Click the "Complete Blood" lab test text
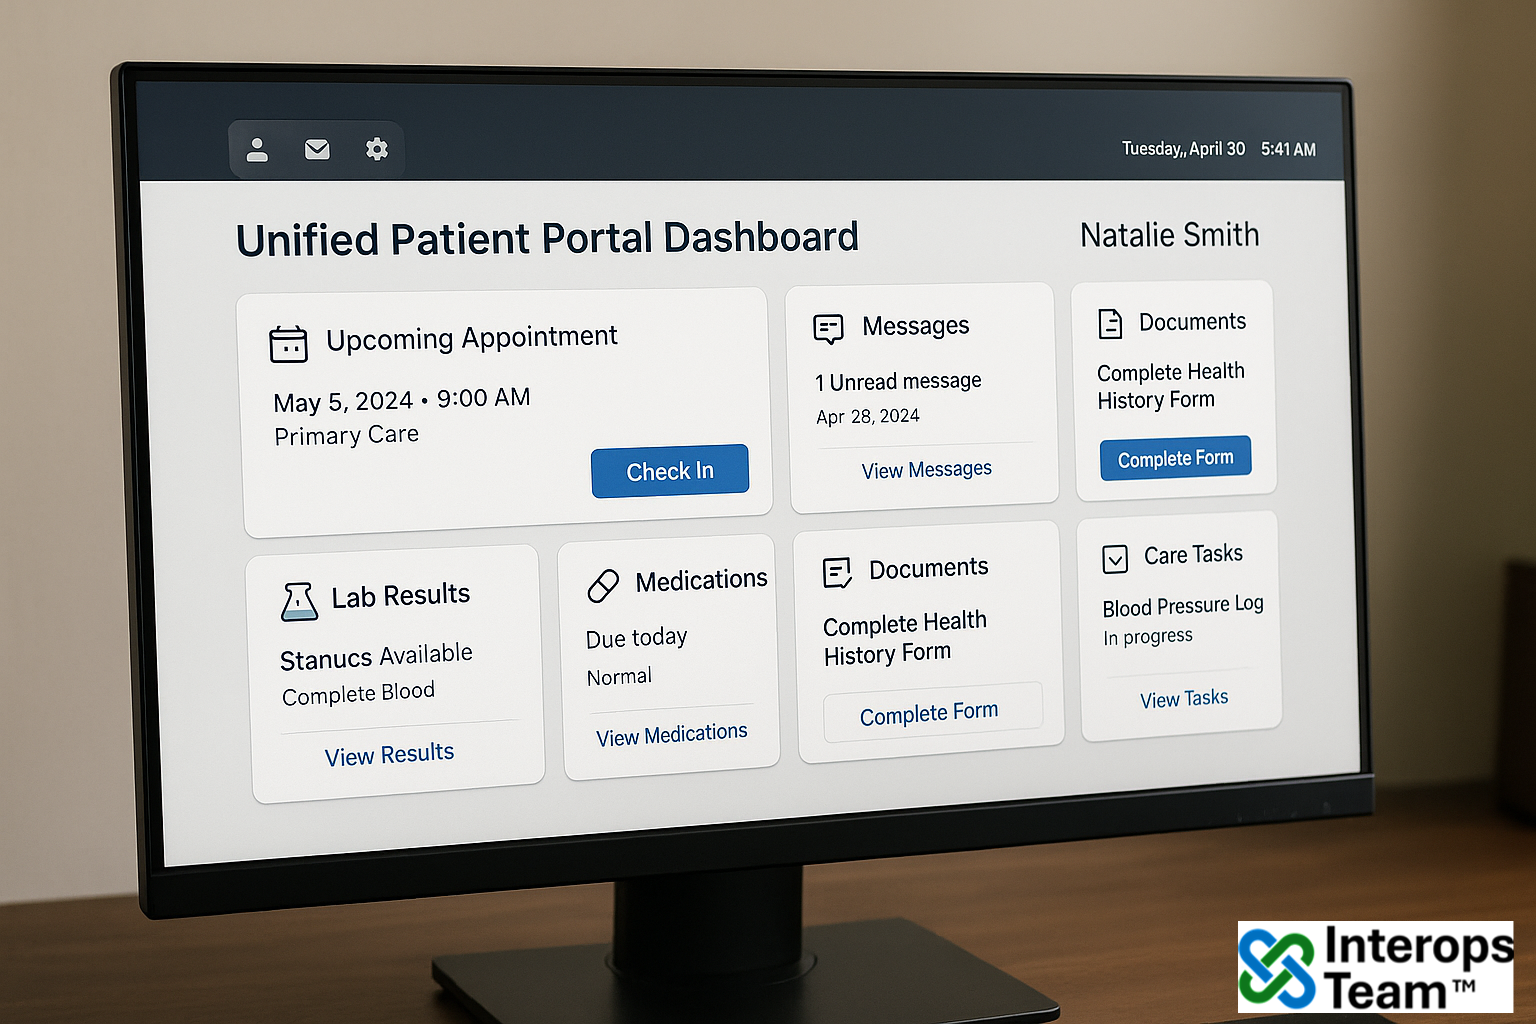Image resolution: width=1536 pixels, height=1024 pixels. (x=358, y=694)
